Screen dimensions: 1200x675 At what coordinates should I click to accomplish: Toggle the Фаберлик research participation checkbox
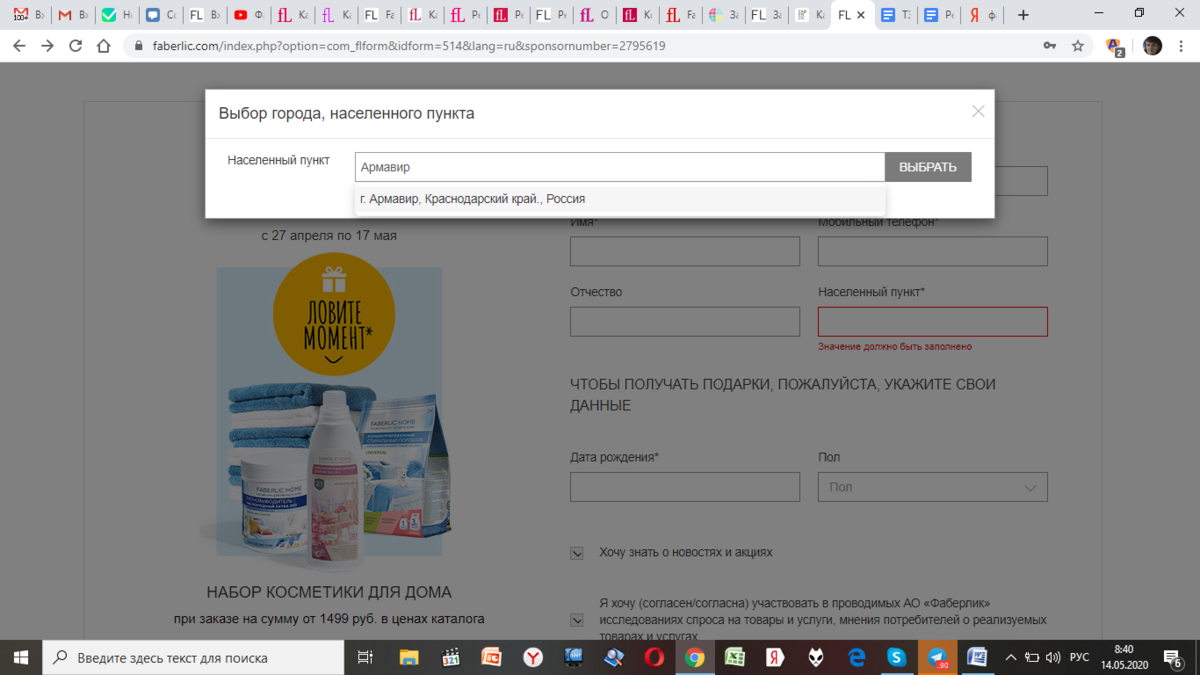click(x=577, y=620)
